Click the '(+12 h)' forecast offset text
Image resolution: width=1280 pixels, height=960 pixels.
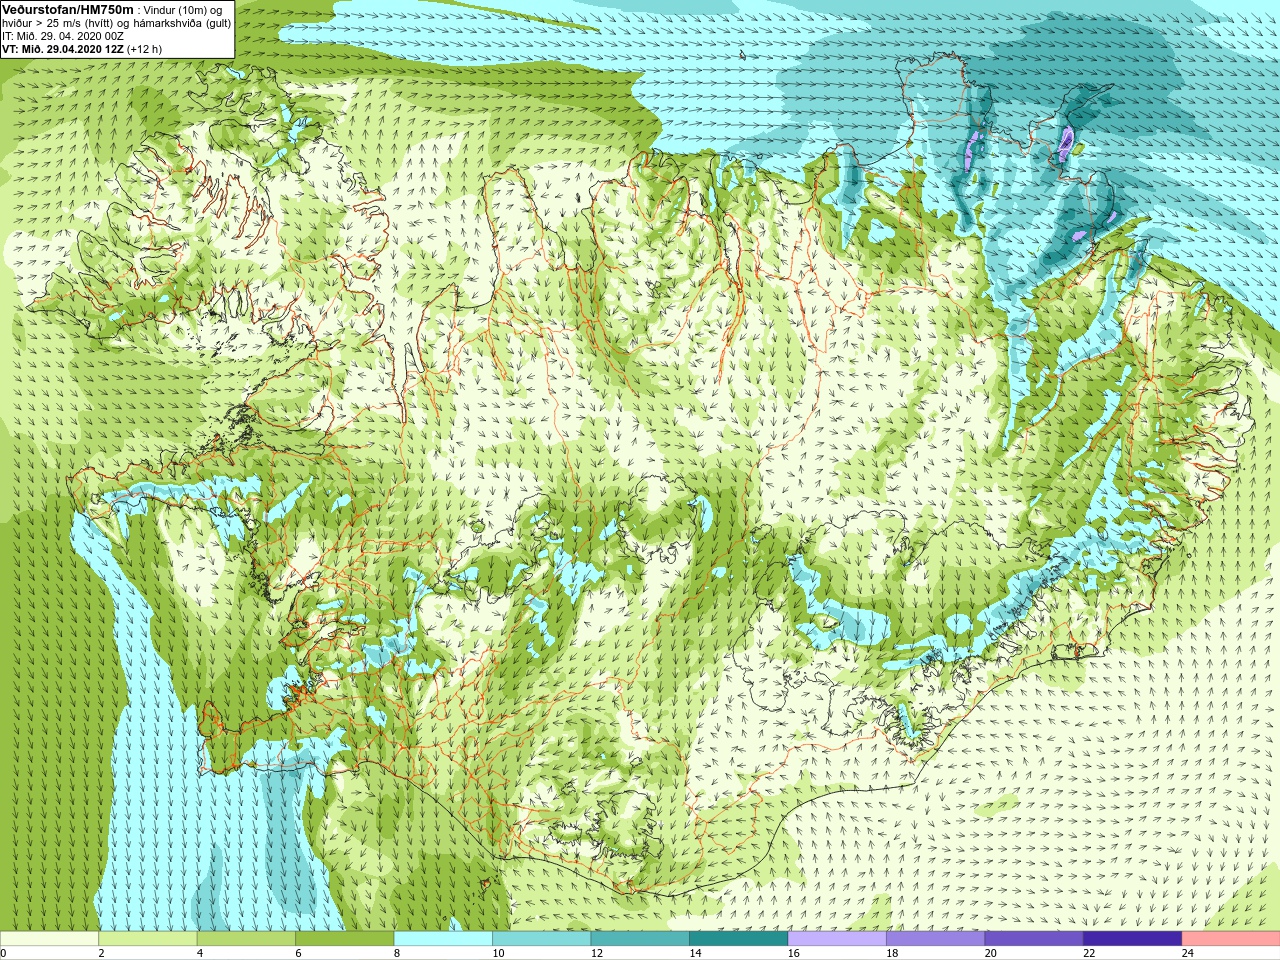click(x=144, y=49)
